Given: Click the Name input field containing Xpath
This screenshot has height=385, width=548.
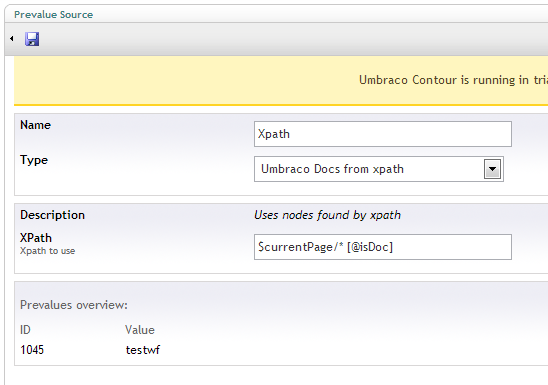Looking at the screenshot, I should tap(383, 134).
